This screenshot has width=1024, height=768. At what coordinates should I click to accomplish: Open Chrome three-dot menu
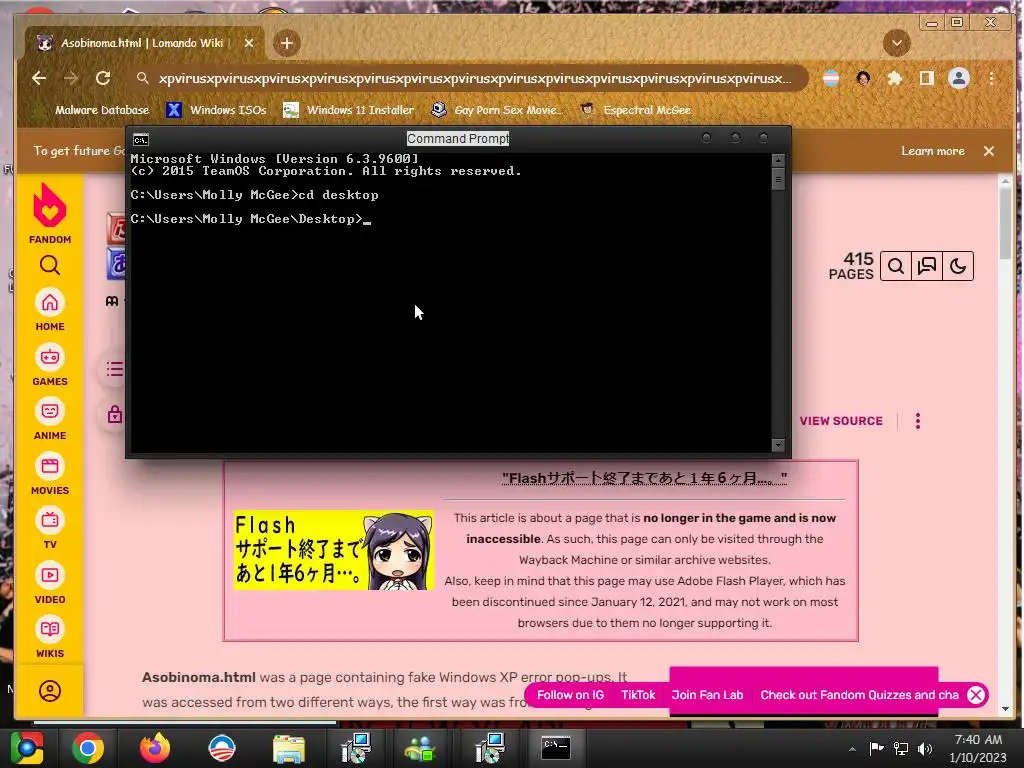(x=991, y=78)
